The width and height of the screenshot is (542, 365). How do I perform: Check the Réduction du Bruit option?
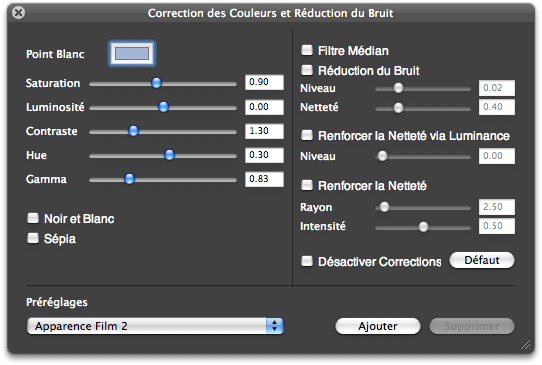pyautogui.click(x=307, y=70)
